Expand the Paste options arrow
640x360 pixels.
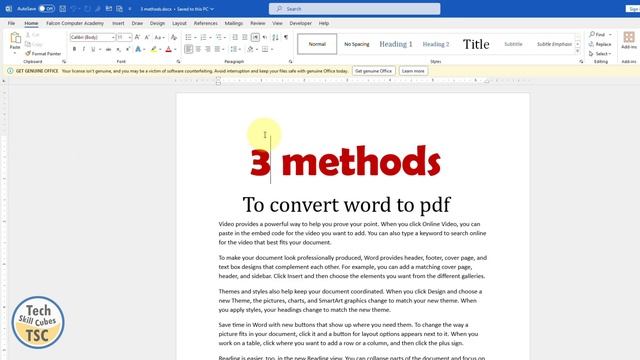15,53
